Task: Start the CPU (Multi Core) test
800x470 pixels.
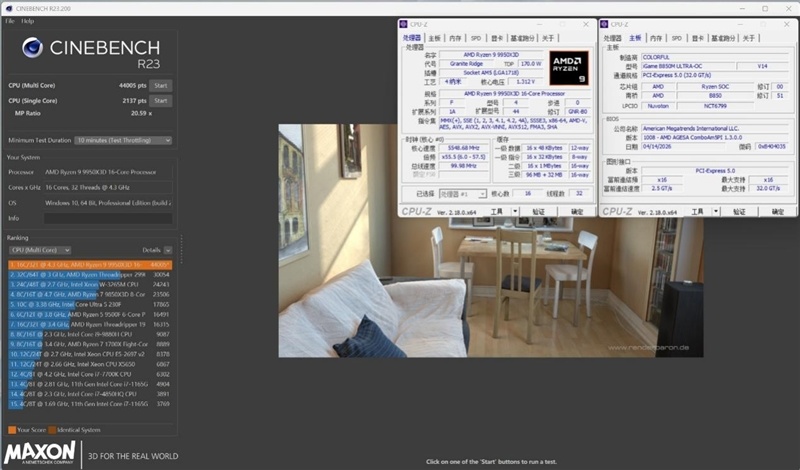Action: click(x=161, y=86)
